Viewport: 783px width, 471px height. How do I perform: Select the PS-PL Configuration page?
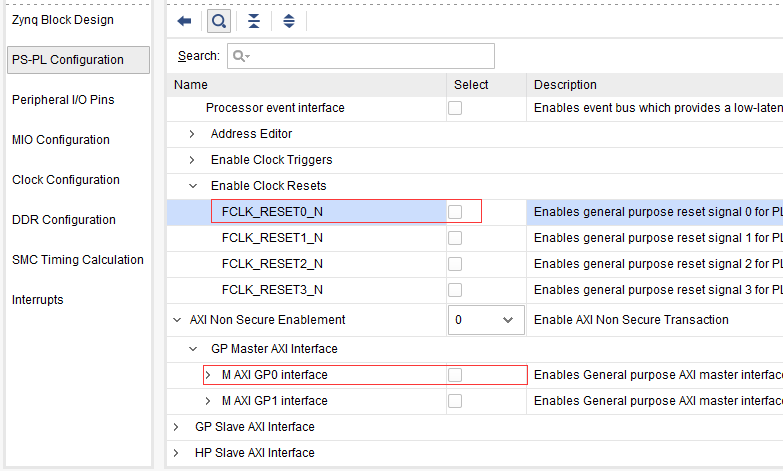click(x=78, y=60)
